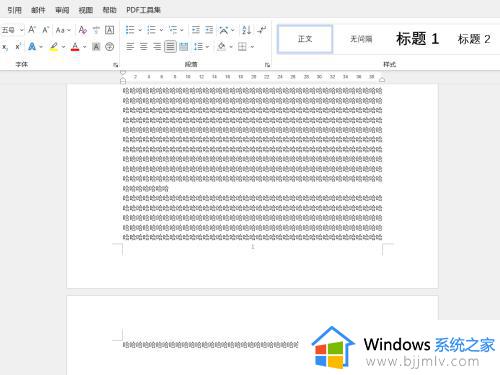
Task: Expand the highlight color dropdown arrow
Action: [63, 47]
